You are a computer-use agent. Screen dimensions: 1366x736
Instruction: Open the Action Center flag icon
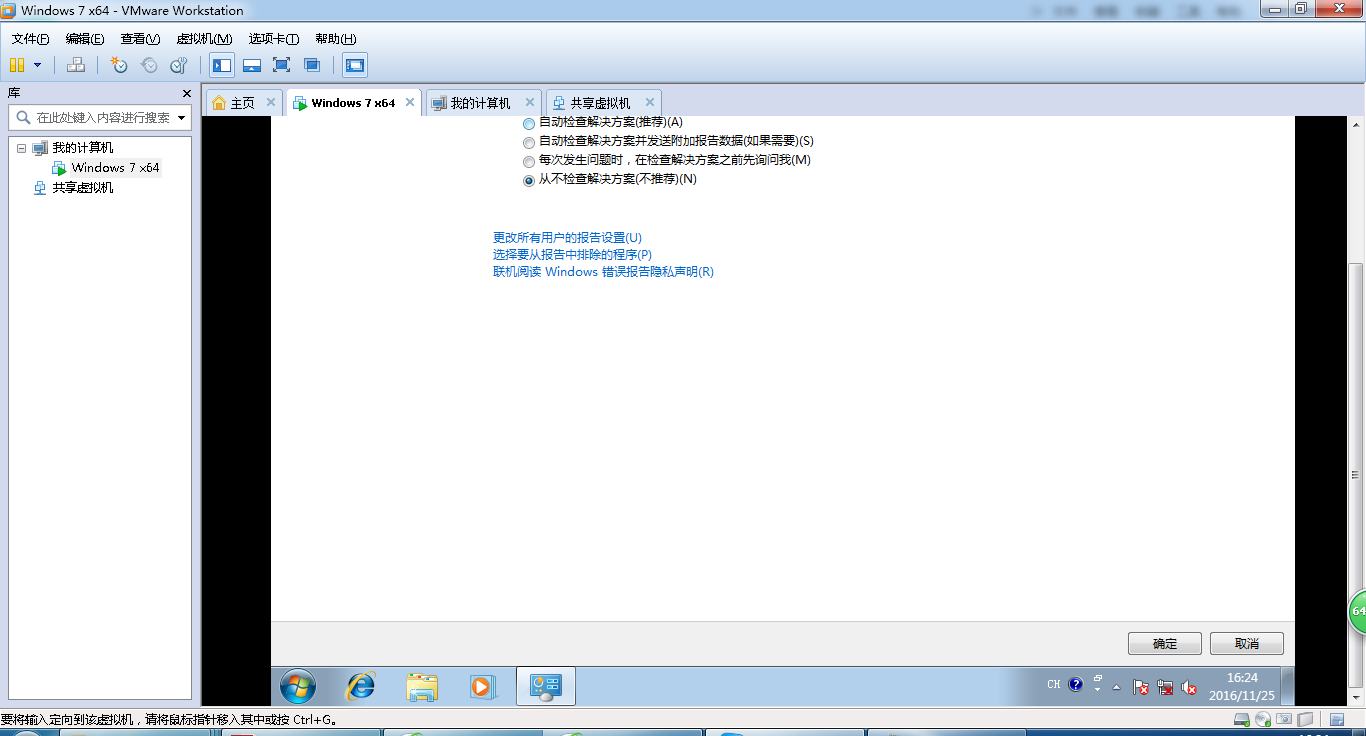1141,687
